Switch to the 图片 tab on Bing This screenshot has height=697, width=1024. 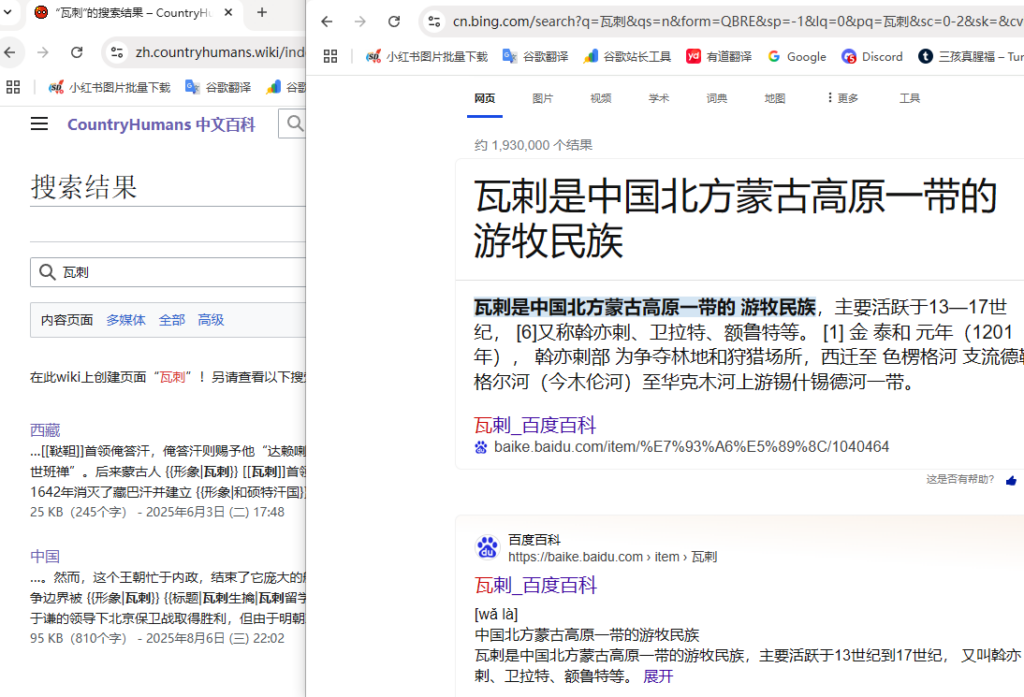tap(543, 97)
